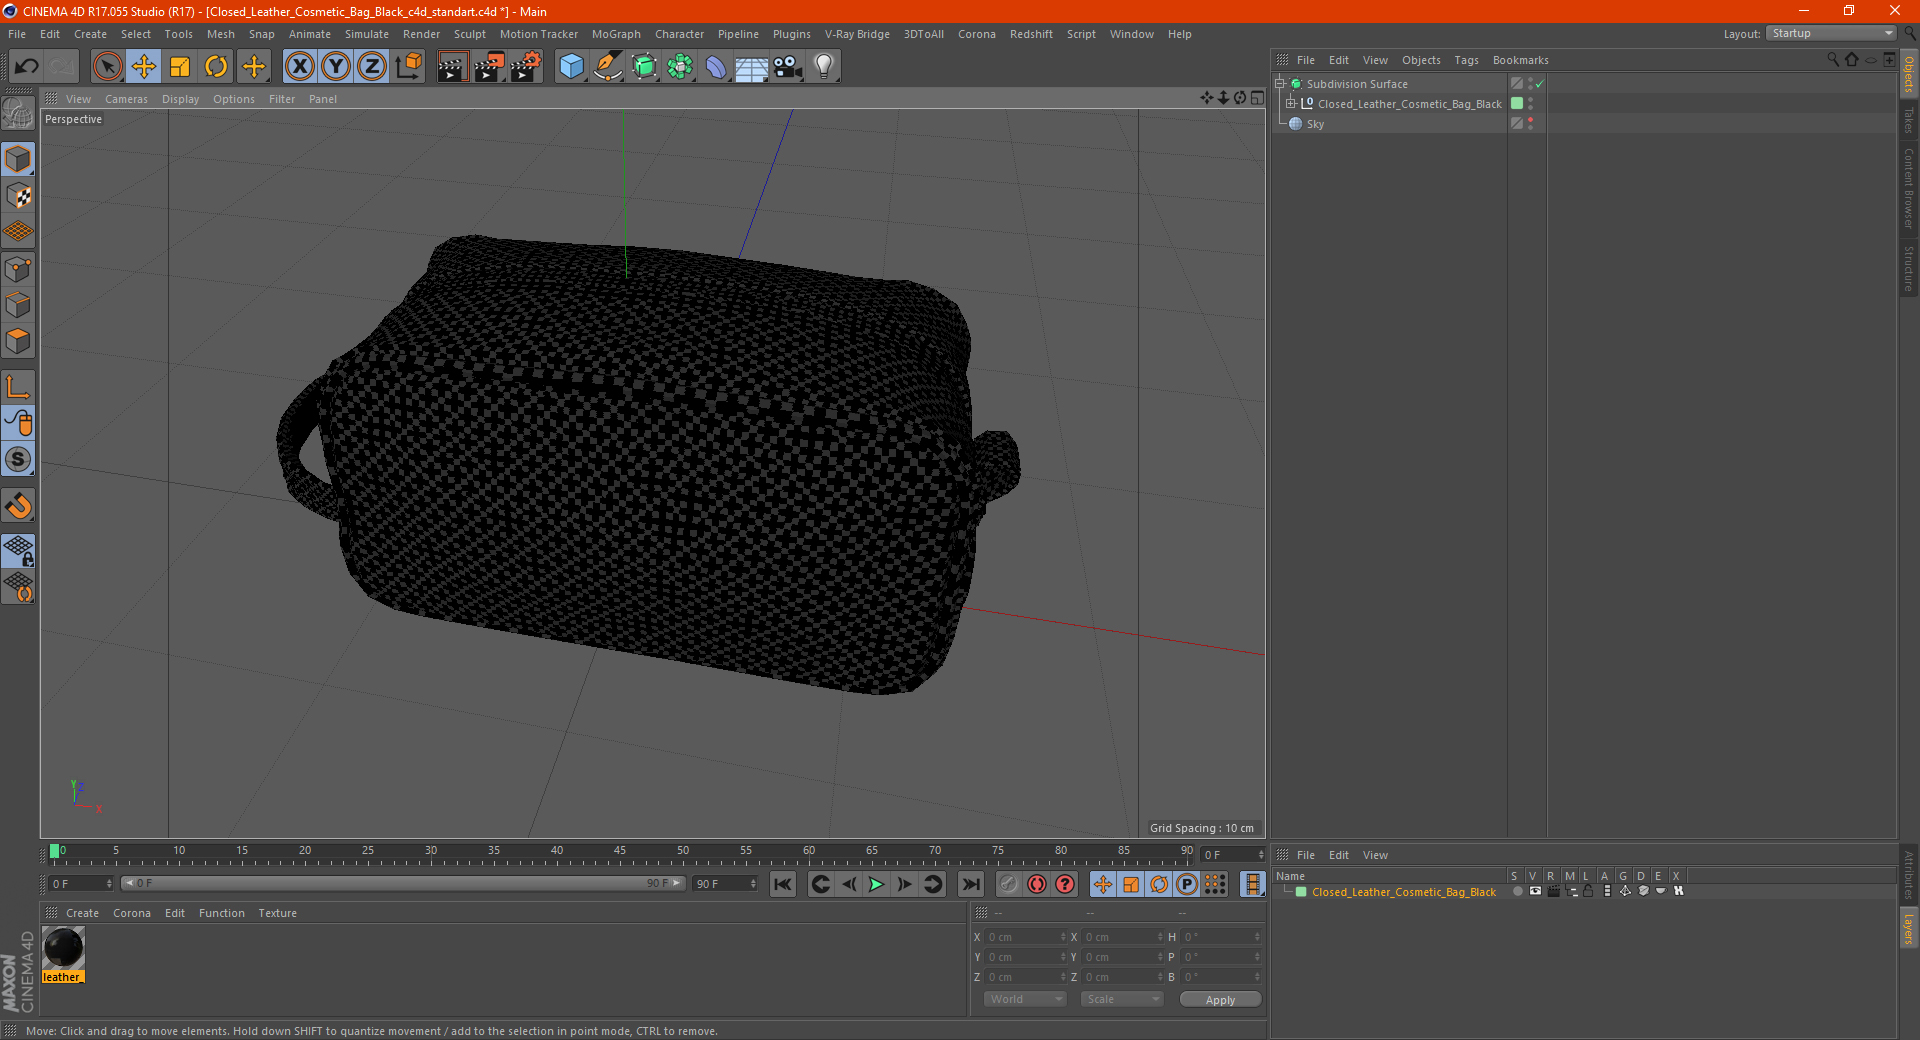Activate the Move tool in toolbar

(144, 67)
